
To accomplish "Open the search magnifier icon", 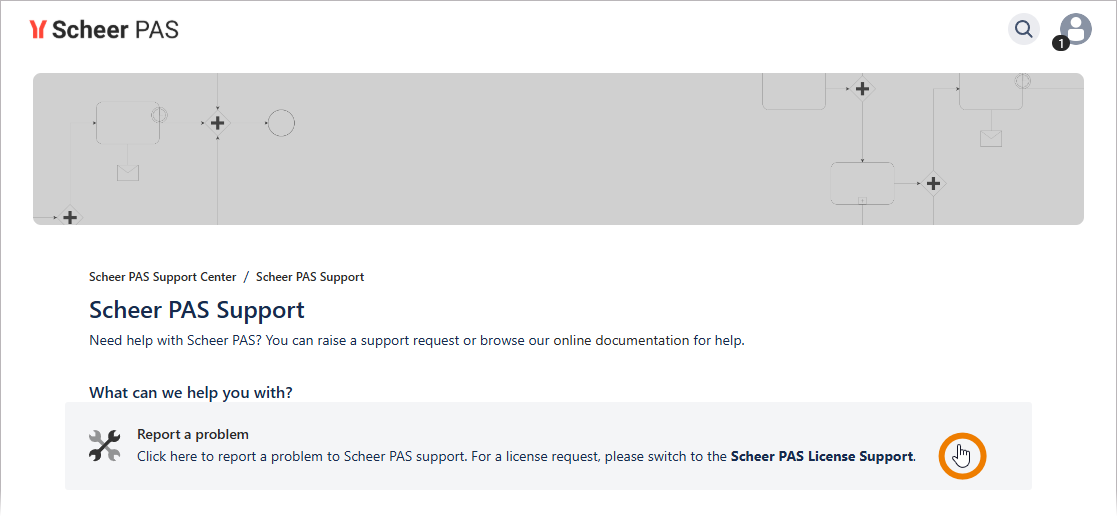I will coord(1023,29).
